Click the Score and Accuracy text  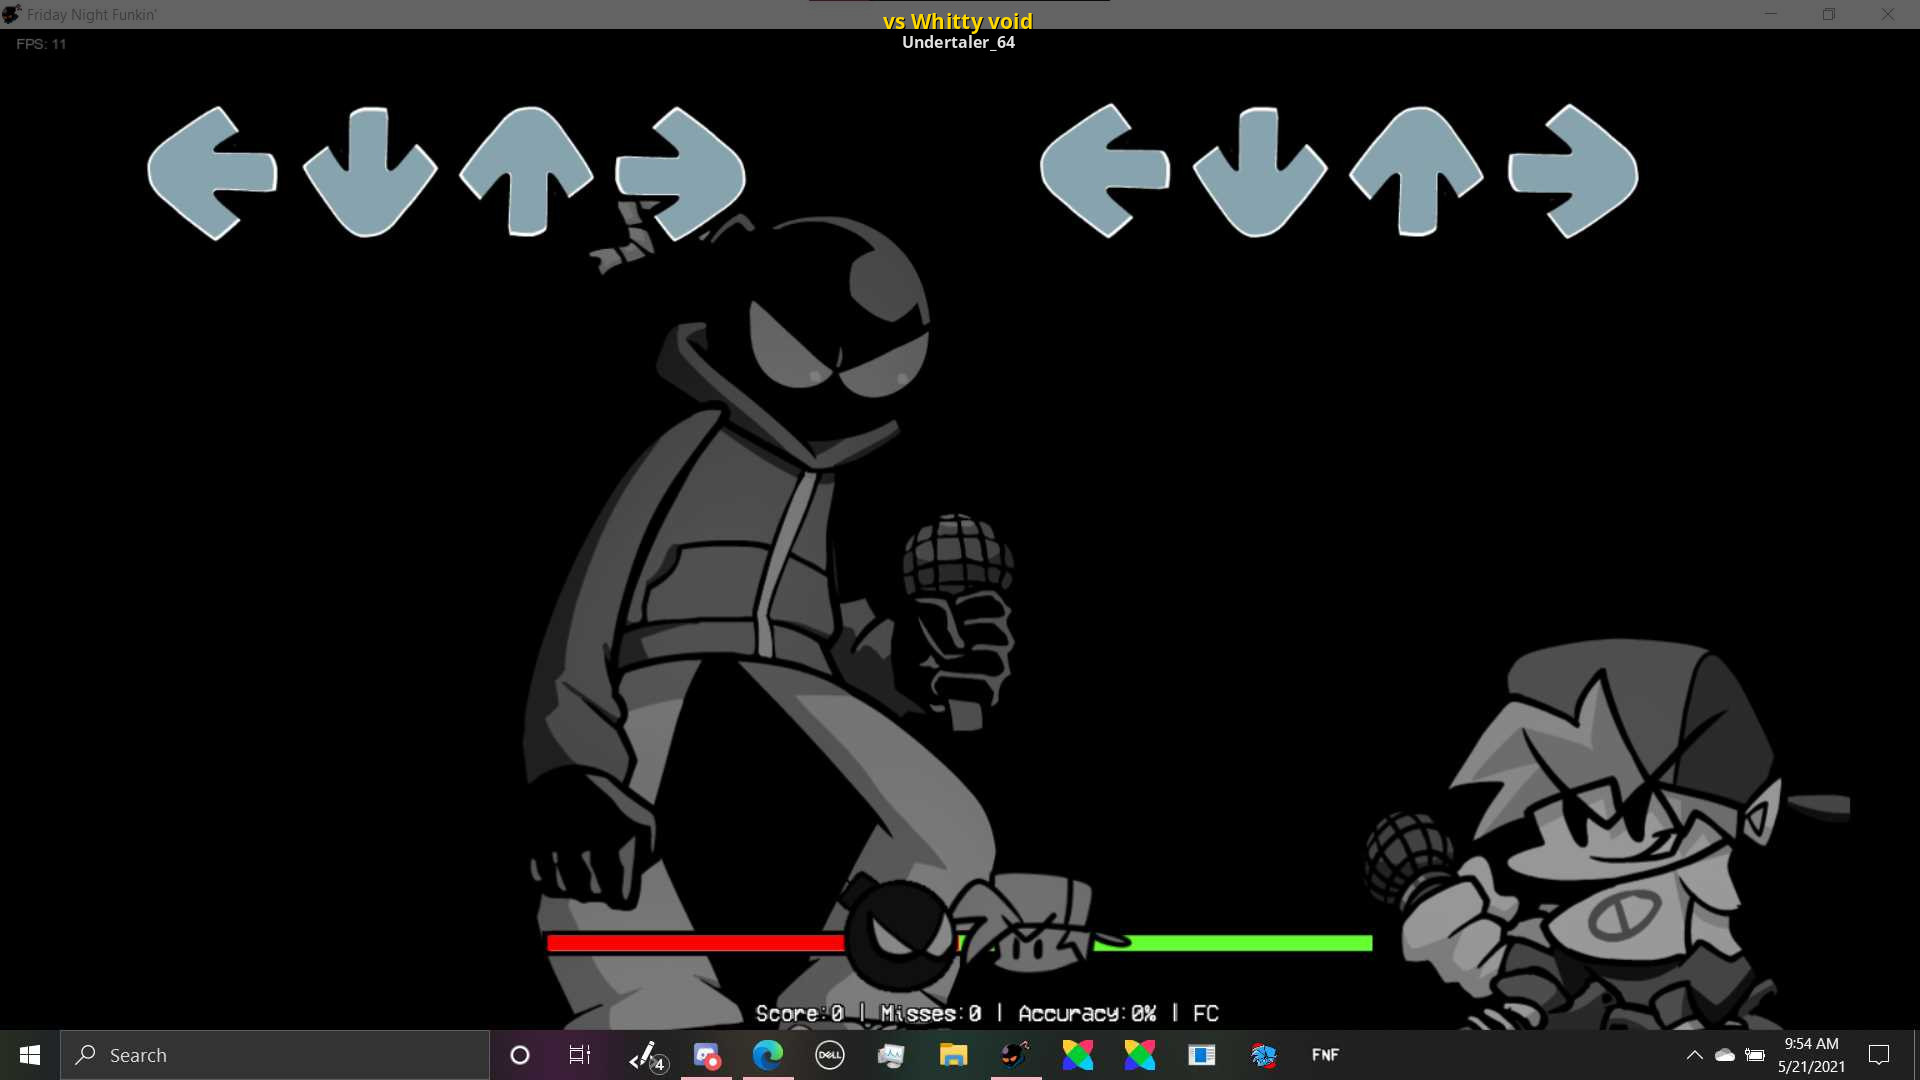[x=986, y=1013]
